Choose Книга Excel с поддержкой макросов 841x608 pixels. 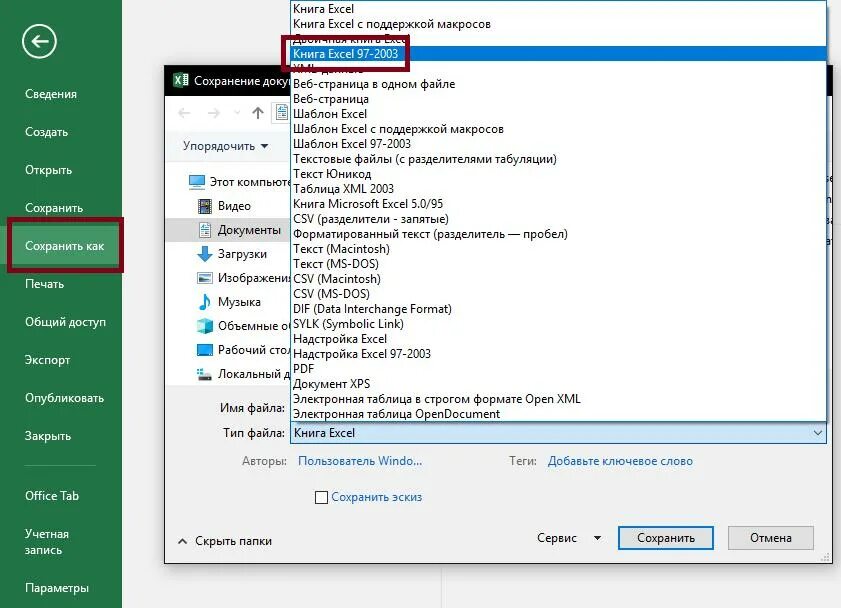(x=558, y=24)
